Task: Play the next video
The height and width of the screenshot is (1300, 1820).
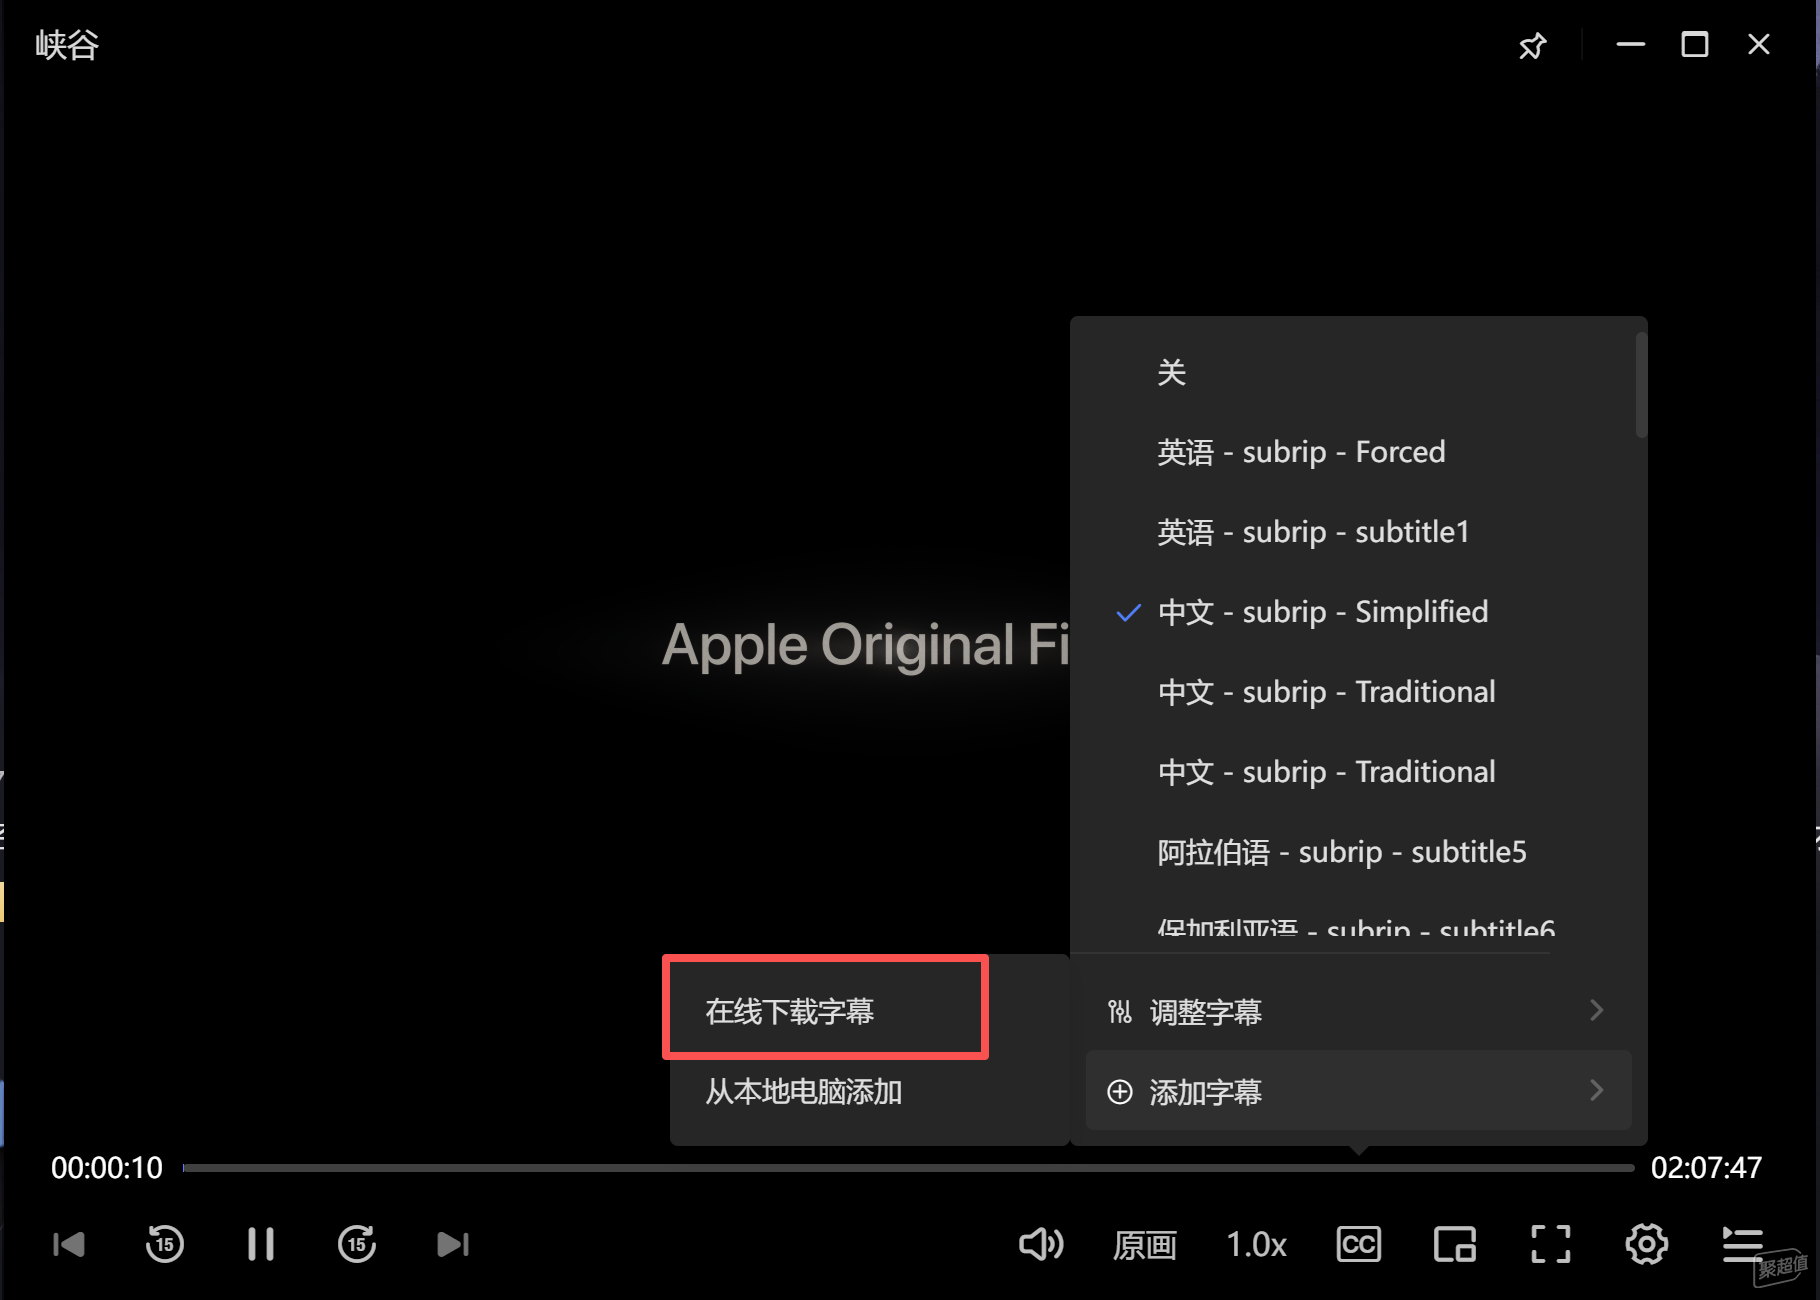Action: (453, 1244)
